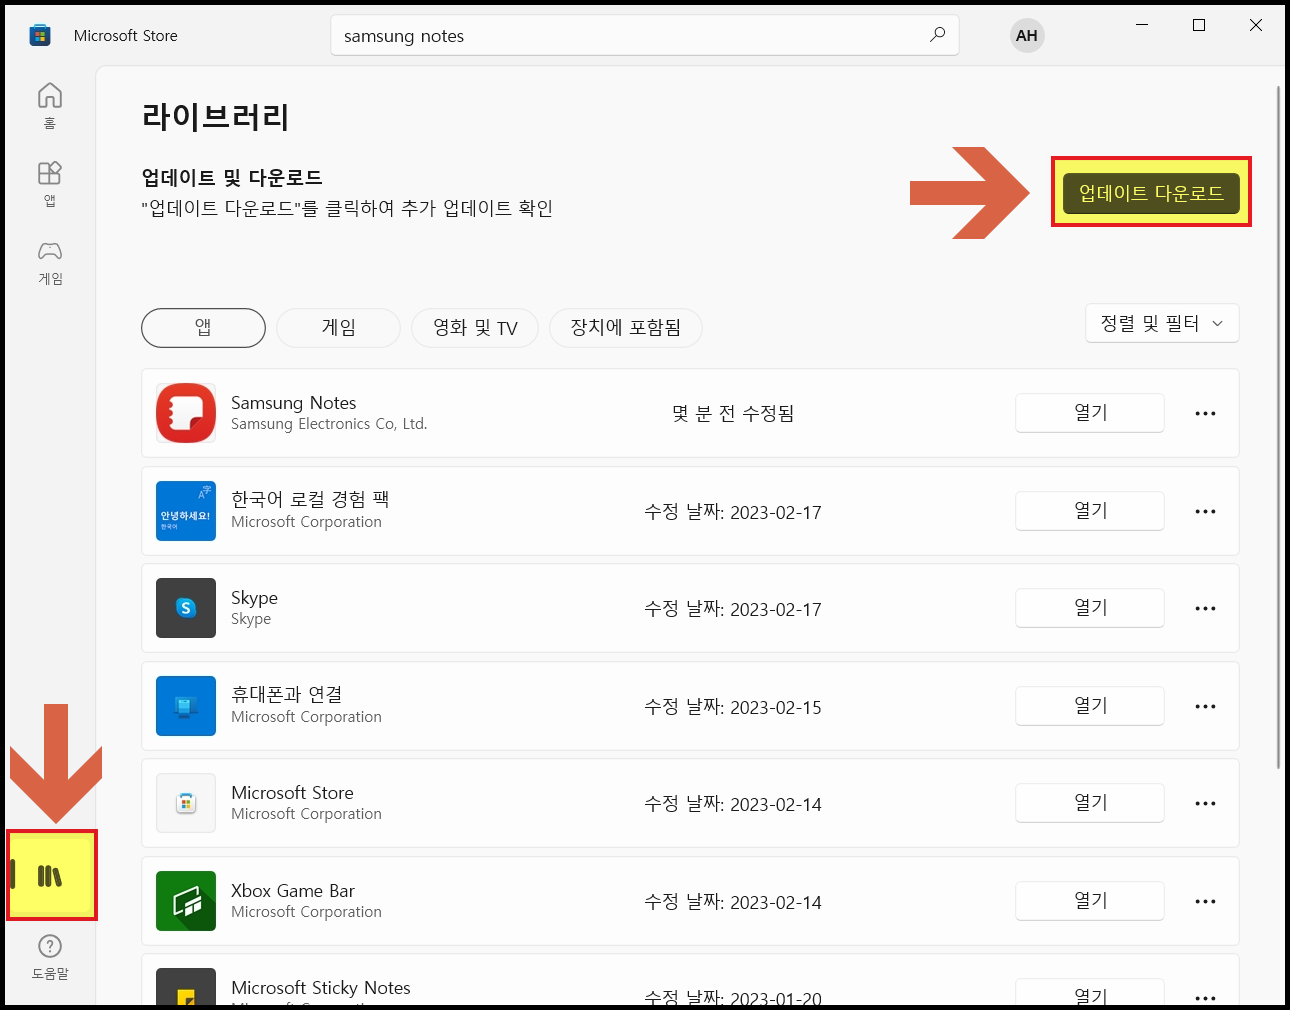Click the search magnifier icon
The height and width of the screenshot is (1010, 1290).
click(x=937, y=35)
